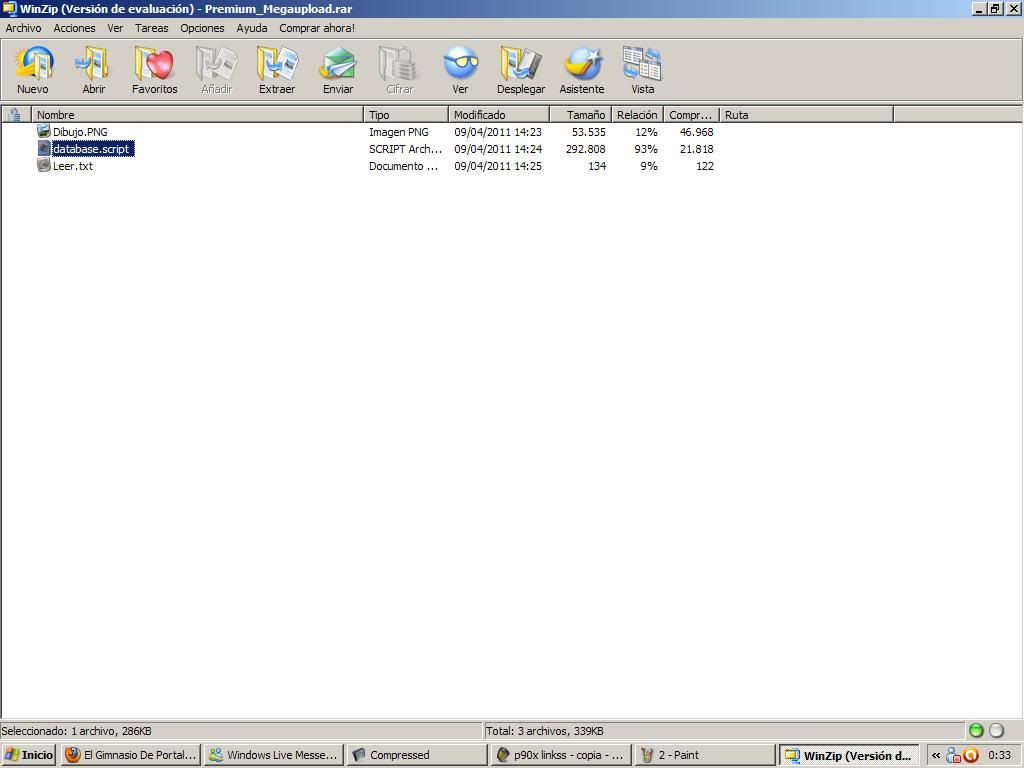
Task: Expand hidden tray icons chevron
Action: (x=936, y=756)
